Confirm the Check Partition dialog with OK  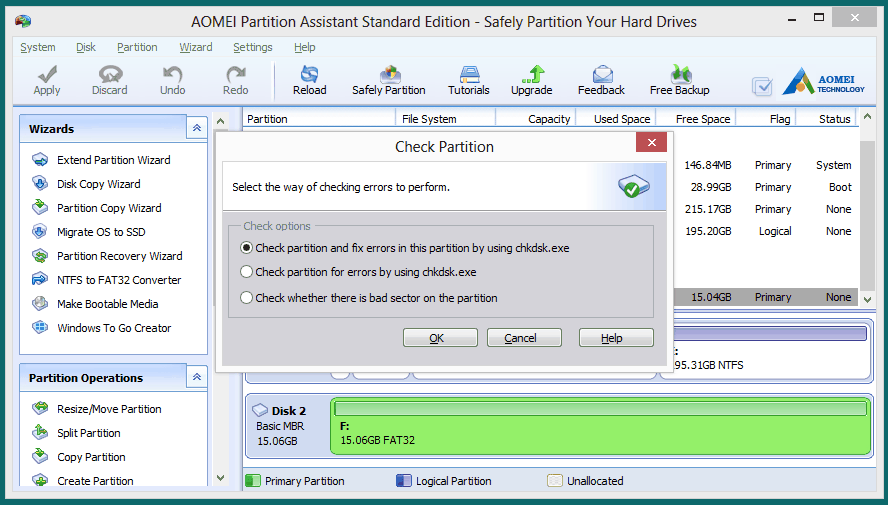[440, 338]
